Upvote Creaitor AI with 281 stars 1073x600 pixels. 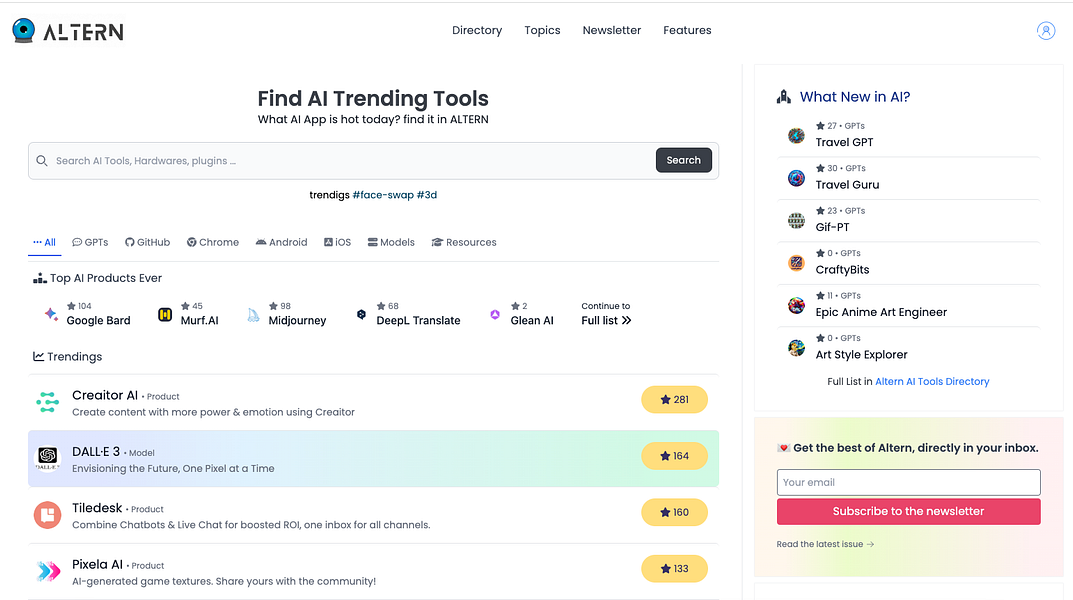pos(674,400)
